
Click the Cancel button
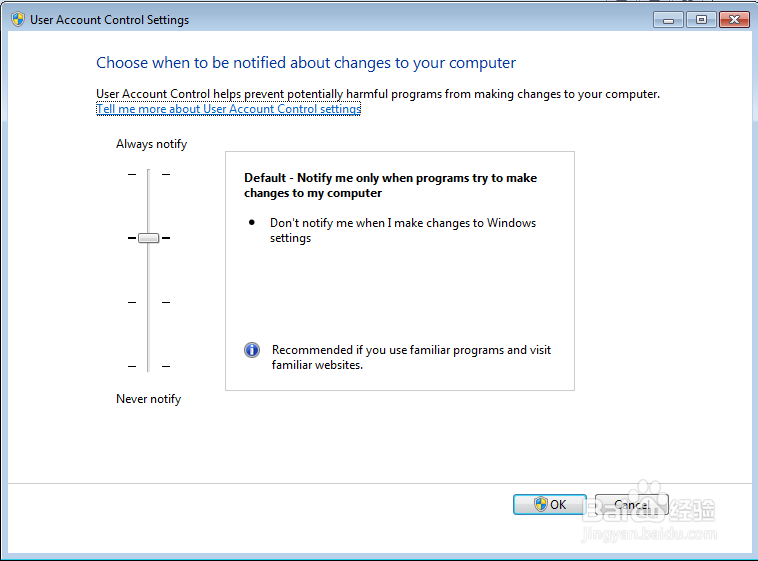[x=632, y=504]
